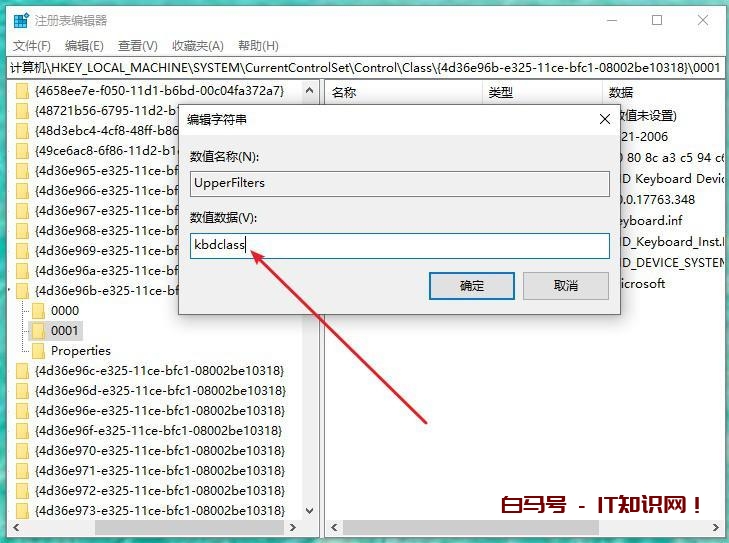The image size is (729, 543).
Task: Select key starting {49ce6ac8-6f86-11d2
Action: pyautogui.click(x=106, y=151)
